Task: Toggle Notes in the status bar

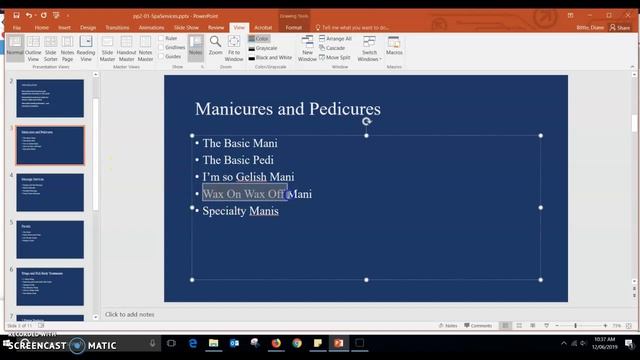Action: pyautogui.click(x=448, y=325)
